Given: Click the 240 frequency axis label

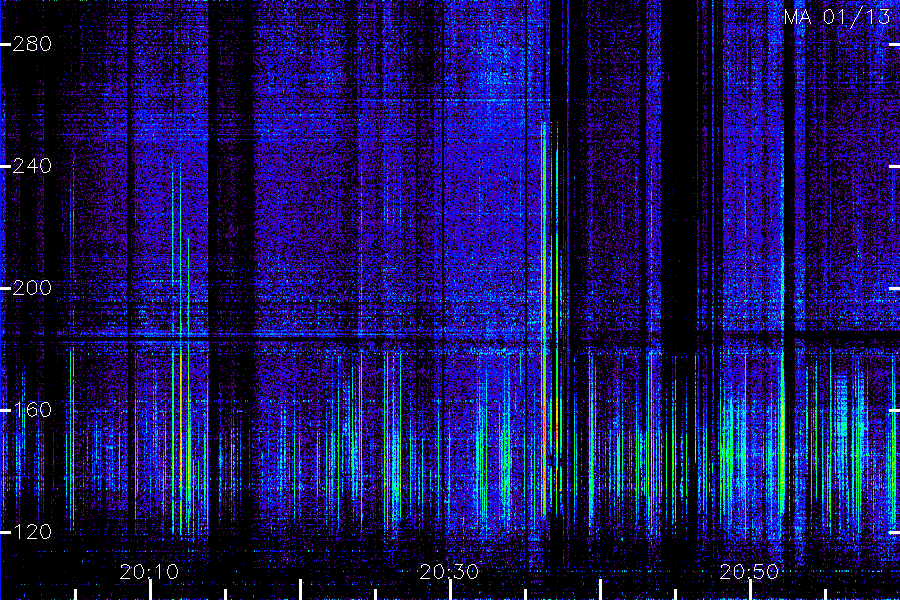Looking at the screenshot, I should (x=32, y=166).
